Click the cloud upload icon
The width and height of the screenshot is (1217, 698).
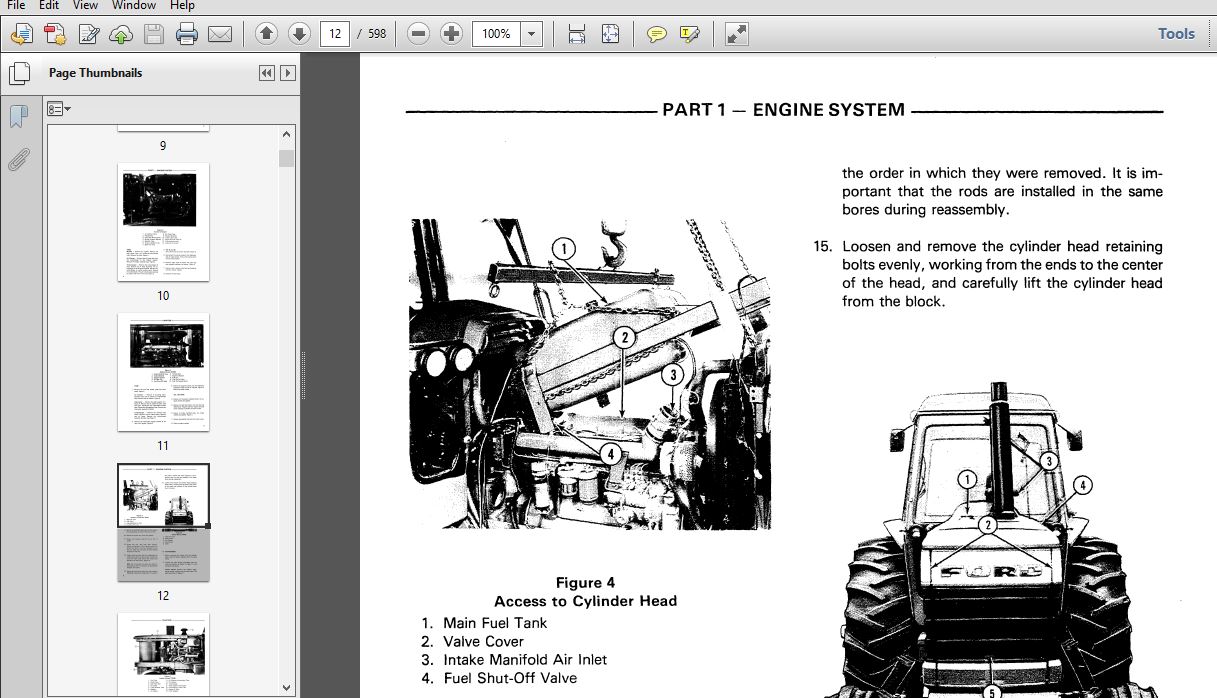(121, 34)
